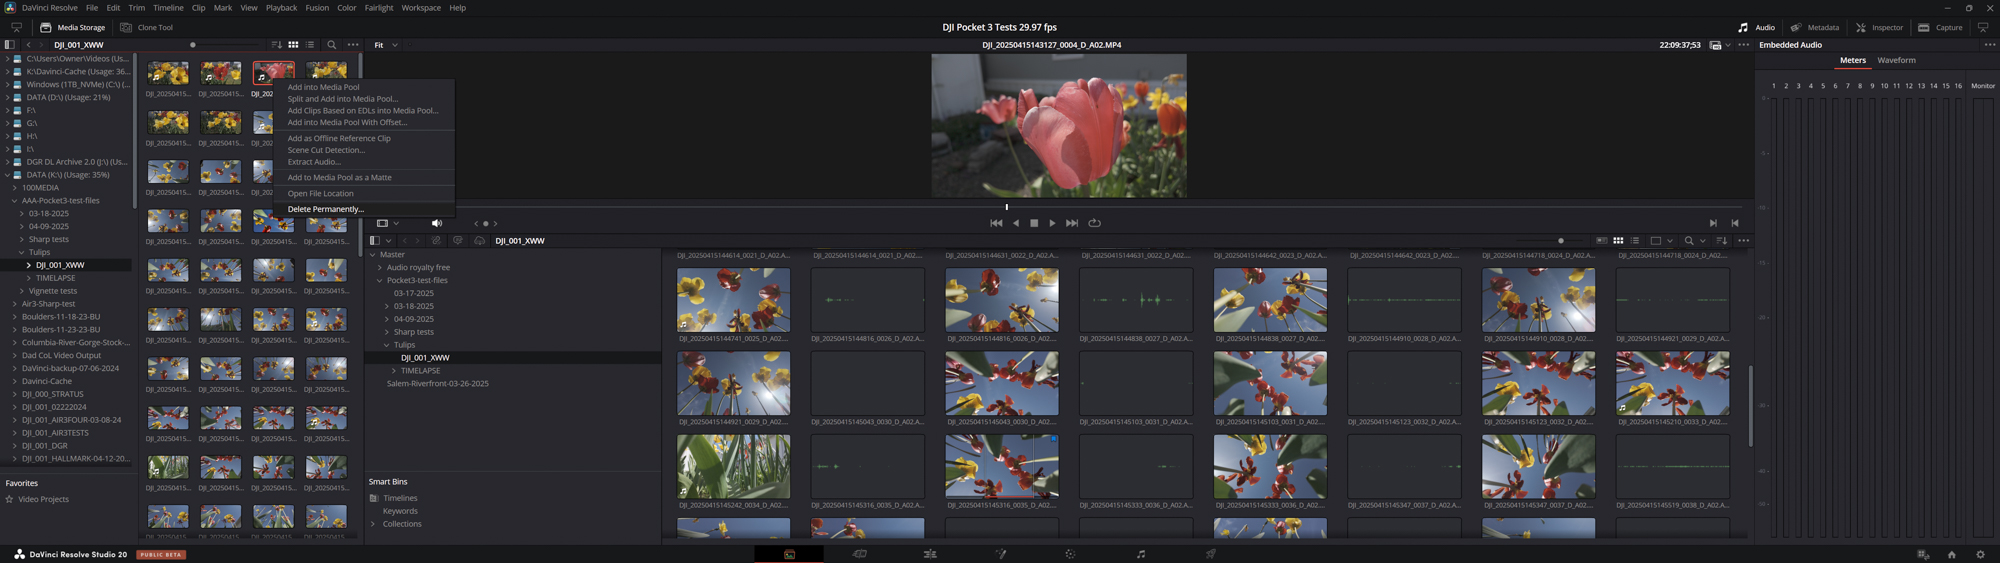Click the media pool sort icon
Screen dimensions: 2000x563
(1721, 241)
